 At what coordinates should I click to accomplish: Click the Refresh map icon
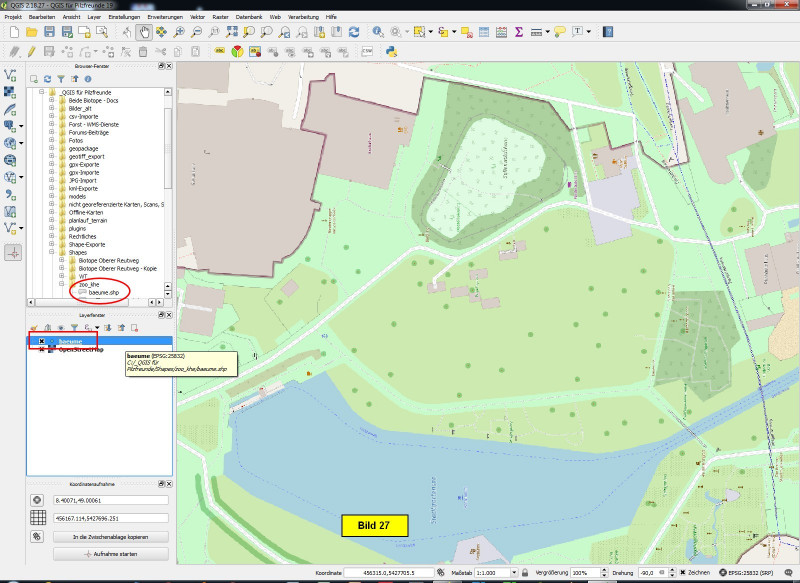(x=353, y=32)
